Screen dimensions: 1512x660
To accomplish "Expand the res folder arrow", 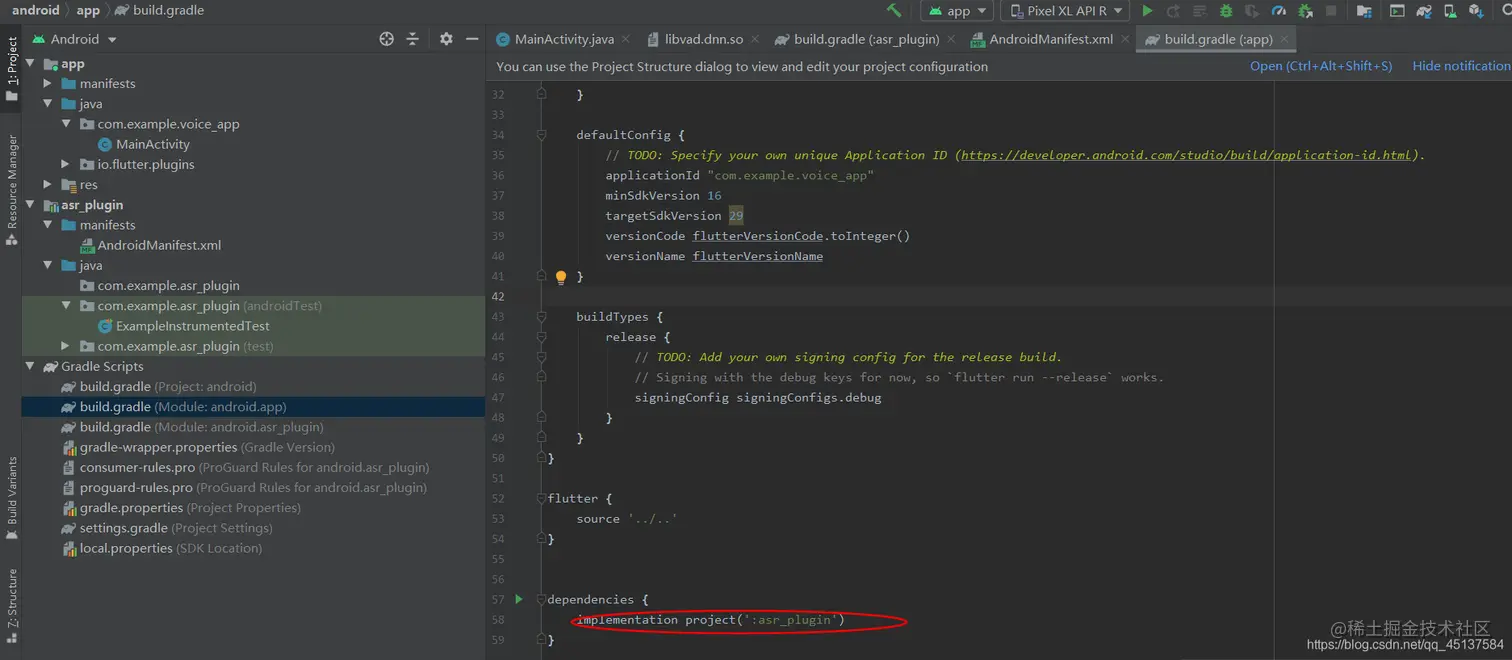I will point(48,185).
